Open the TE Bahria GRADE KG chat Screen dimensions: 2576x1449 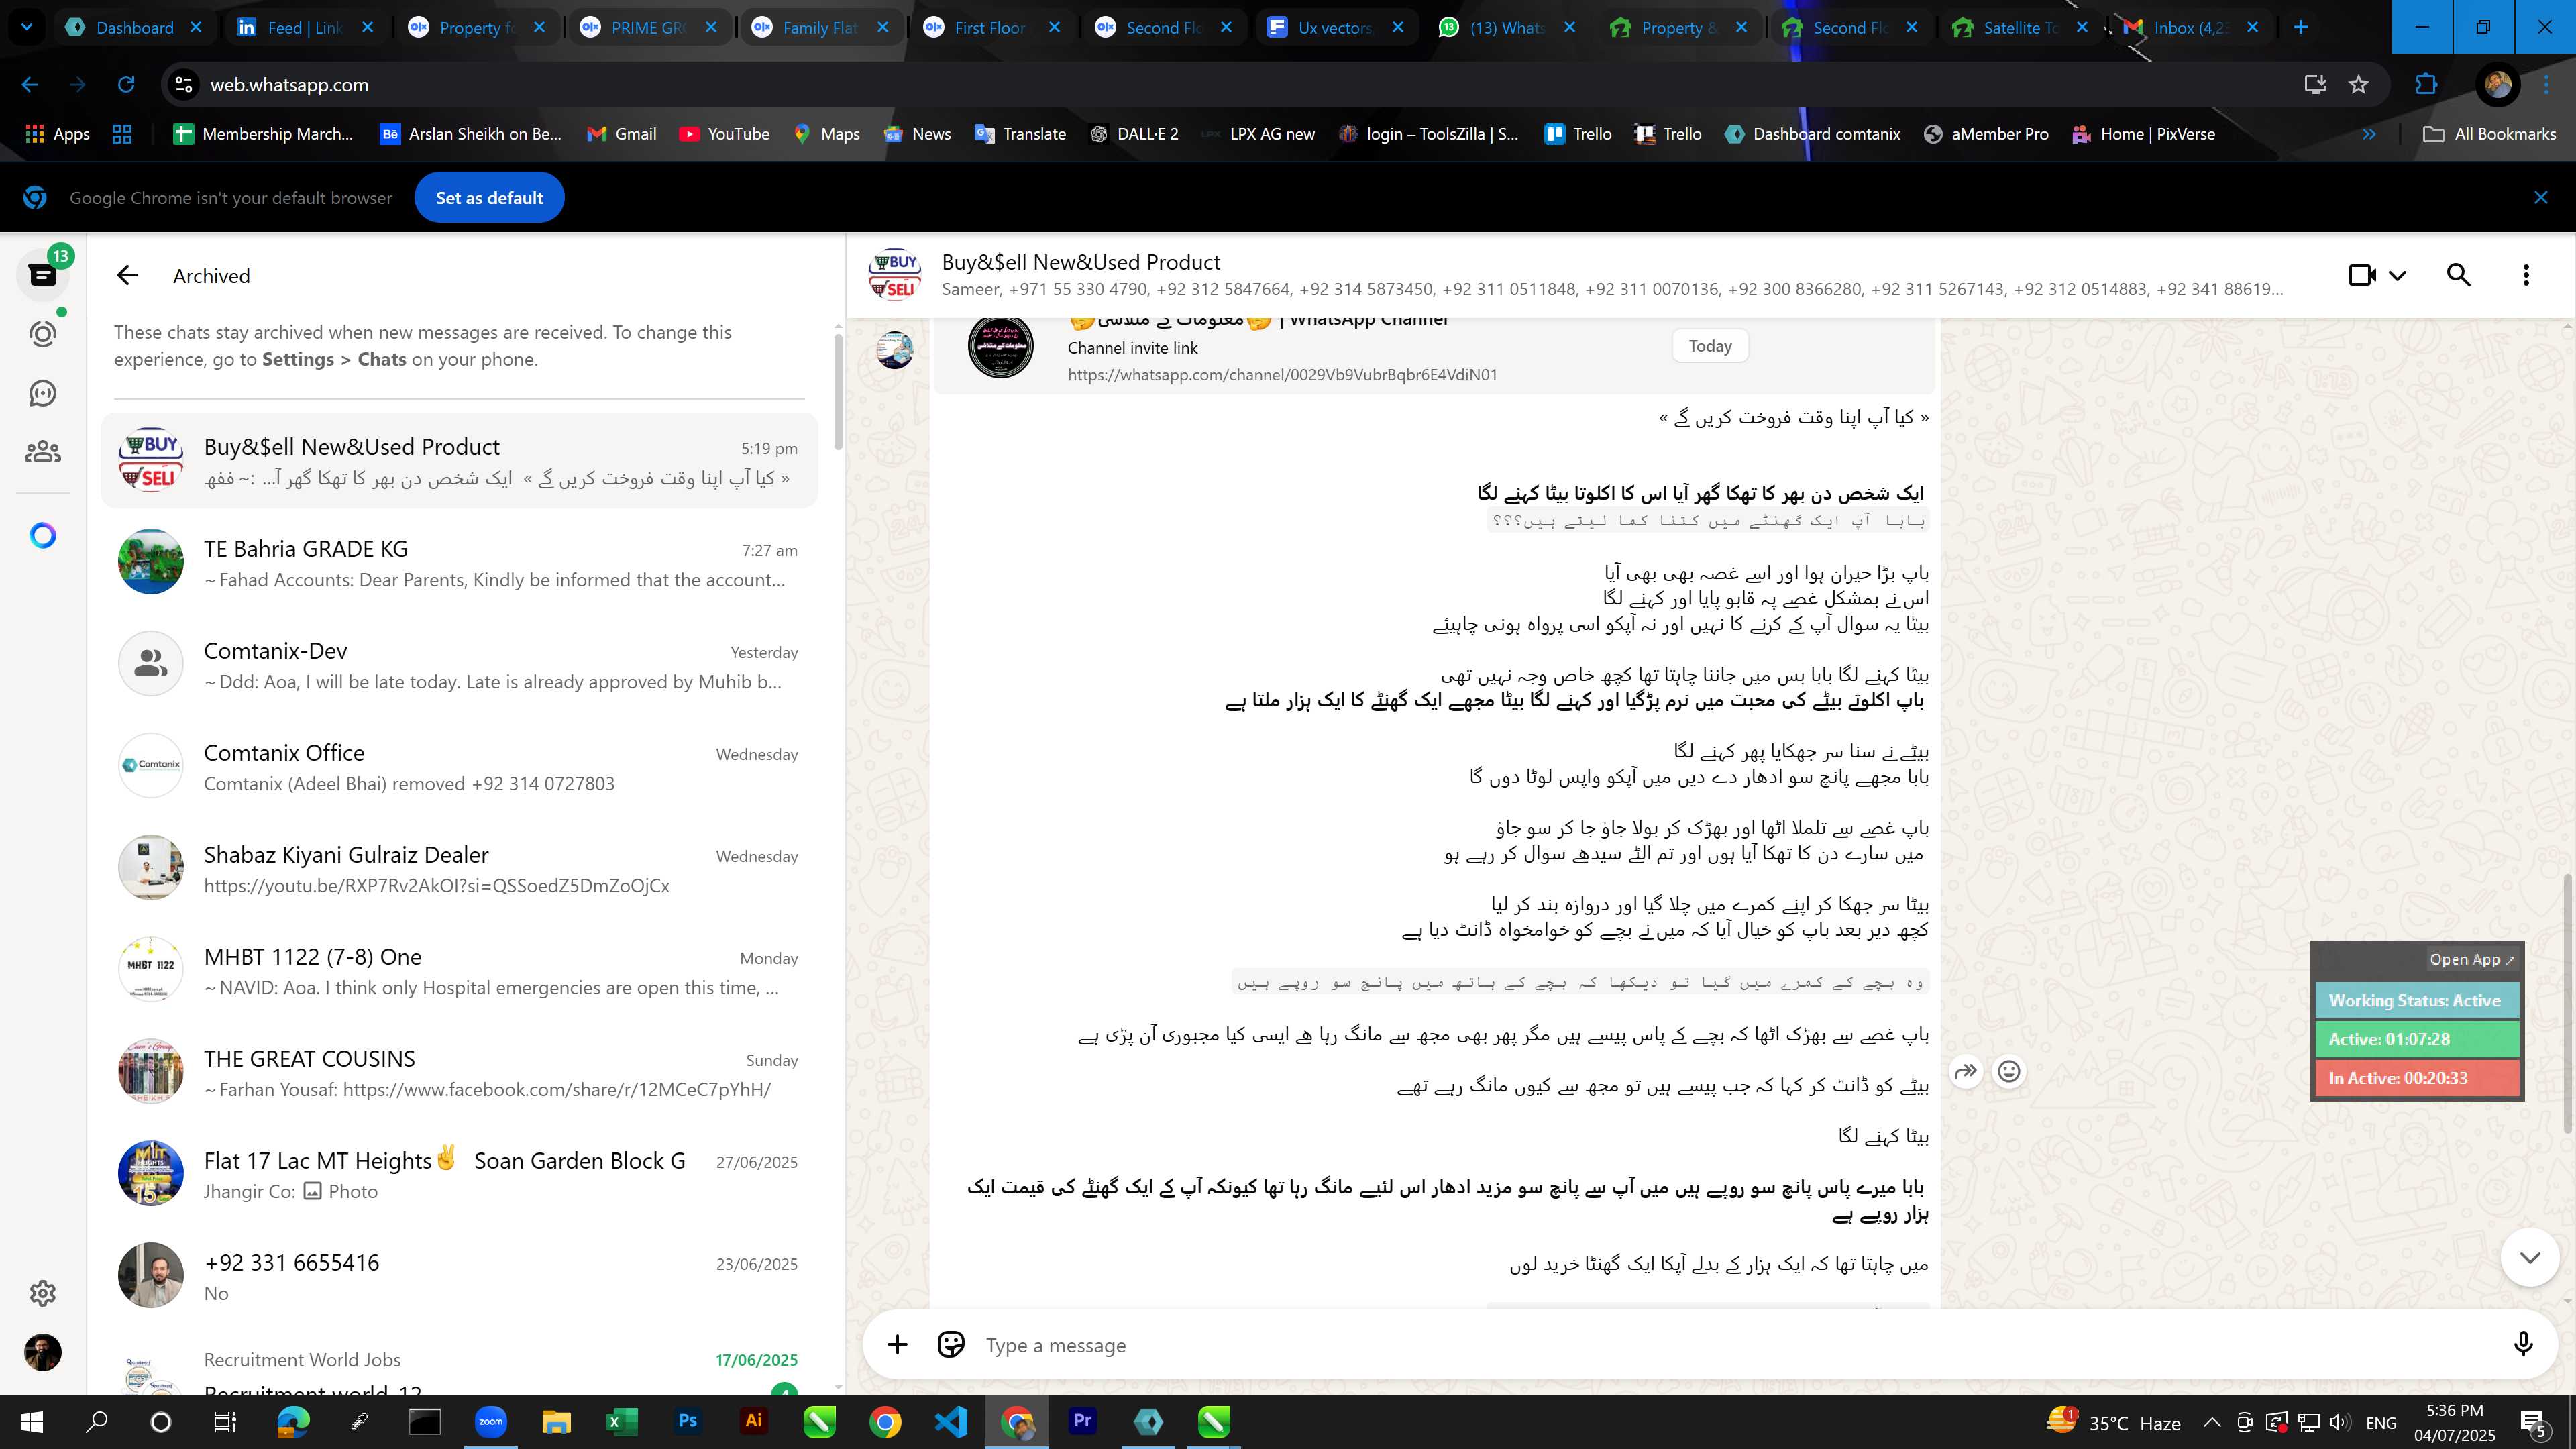tap(459, 563)
